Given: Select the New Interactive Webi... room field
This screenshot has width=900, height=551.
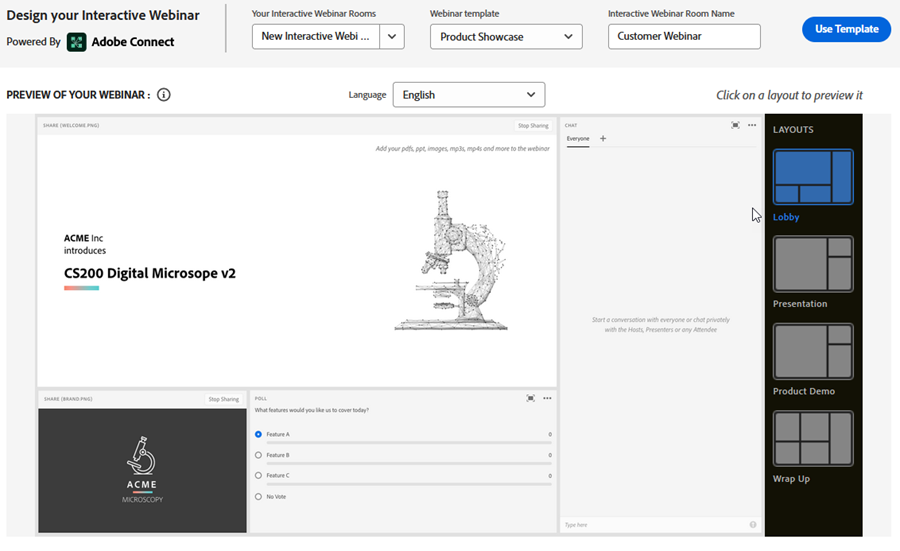Looking at the screenshot, I should (x=316, y=37).
